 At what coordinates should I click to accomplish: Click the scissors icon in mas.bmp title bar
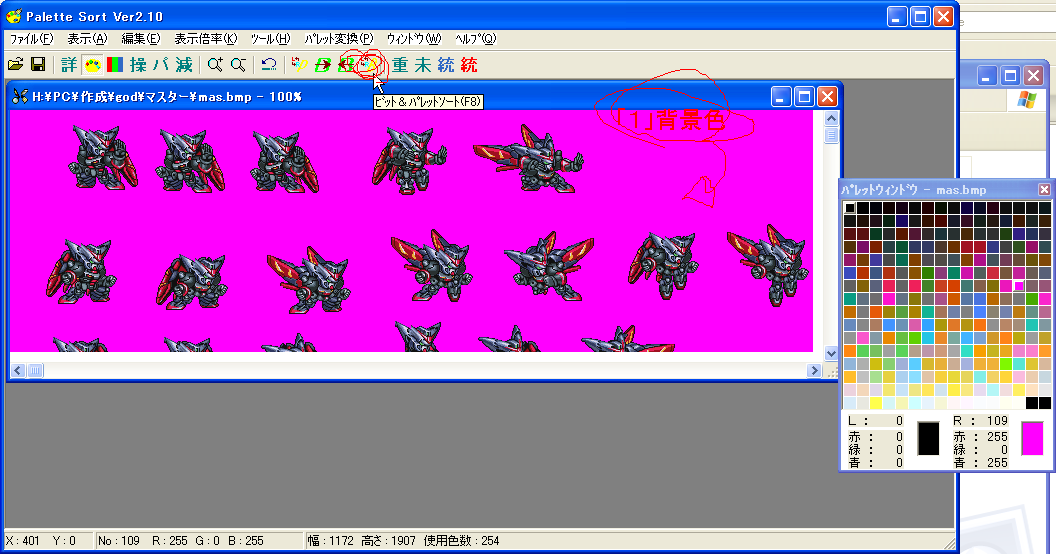tap(20, 97)
